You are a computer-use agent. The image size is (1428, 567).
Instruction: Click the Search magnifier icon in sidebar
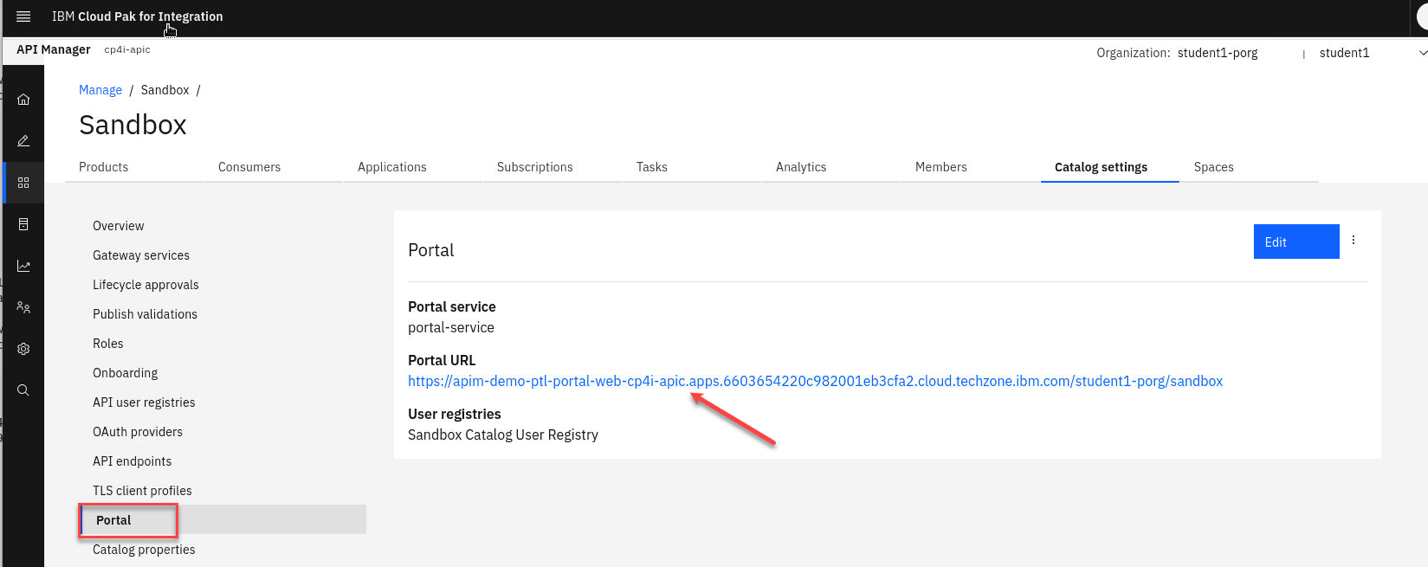coord(24,390)
